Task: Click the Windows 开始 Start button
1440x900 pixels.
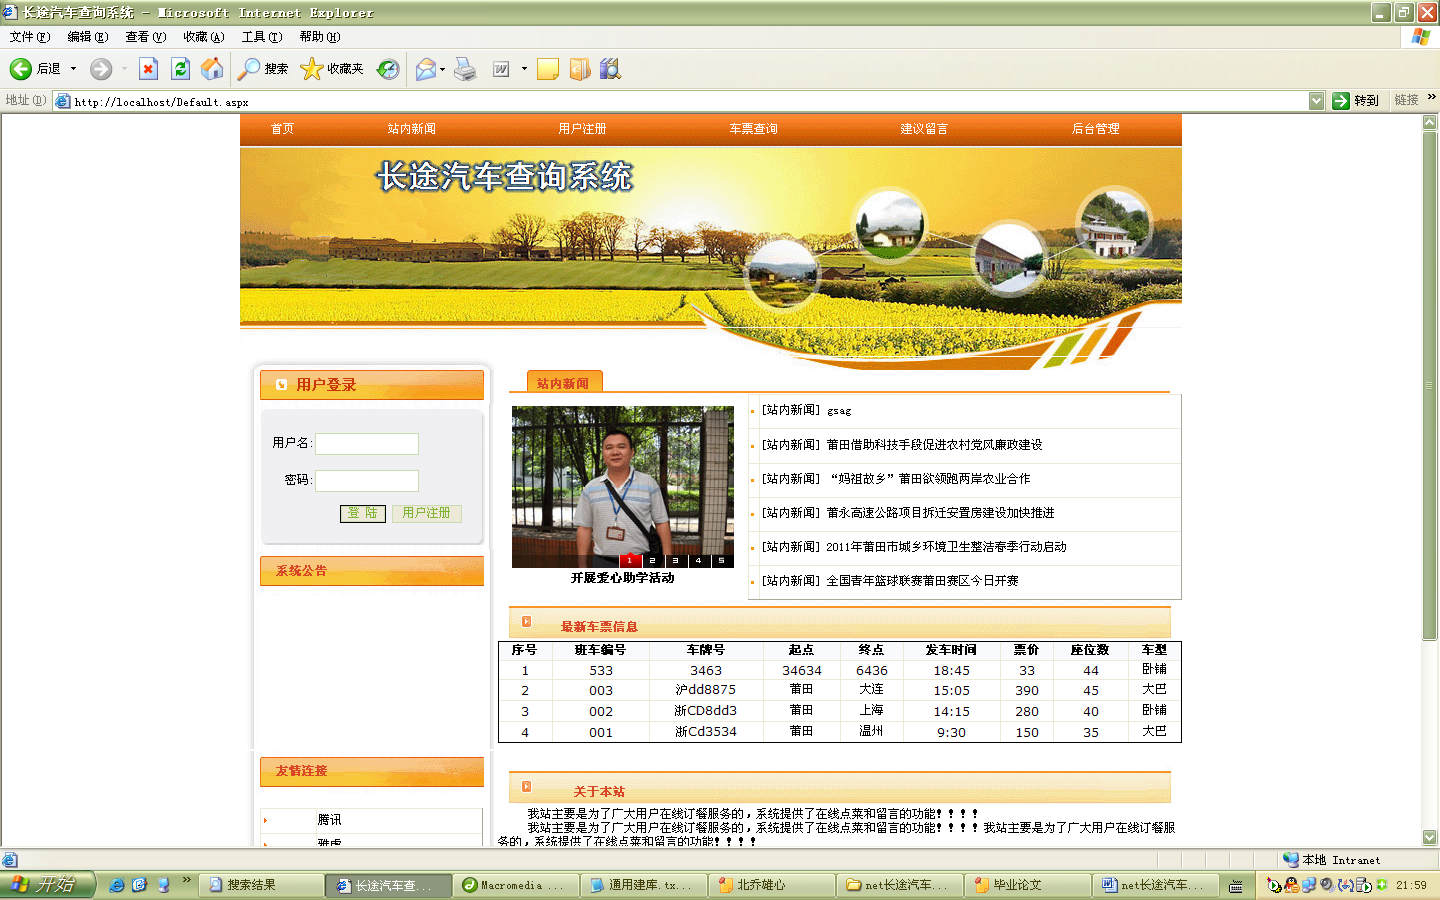Action: [x=47, y=885]
